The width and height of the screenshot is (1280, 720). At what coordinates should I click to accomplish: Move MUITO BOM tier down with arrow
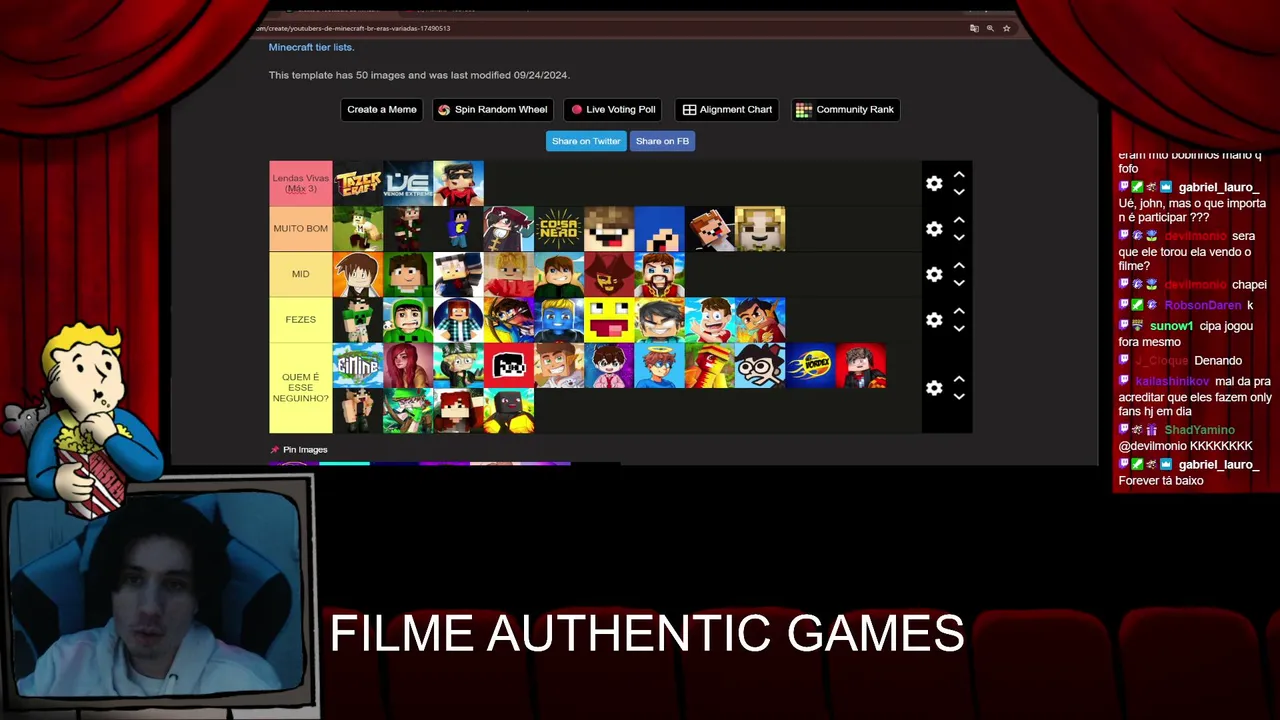click(959, 237)
